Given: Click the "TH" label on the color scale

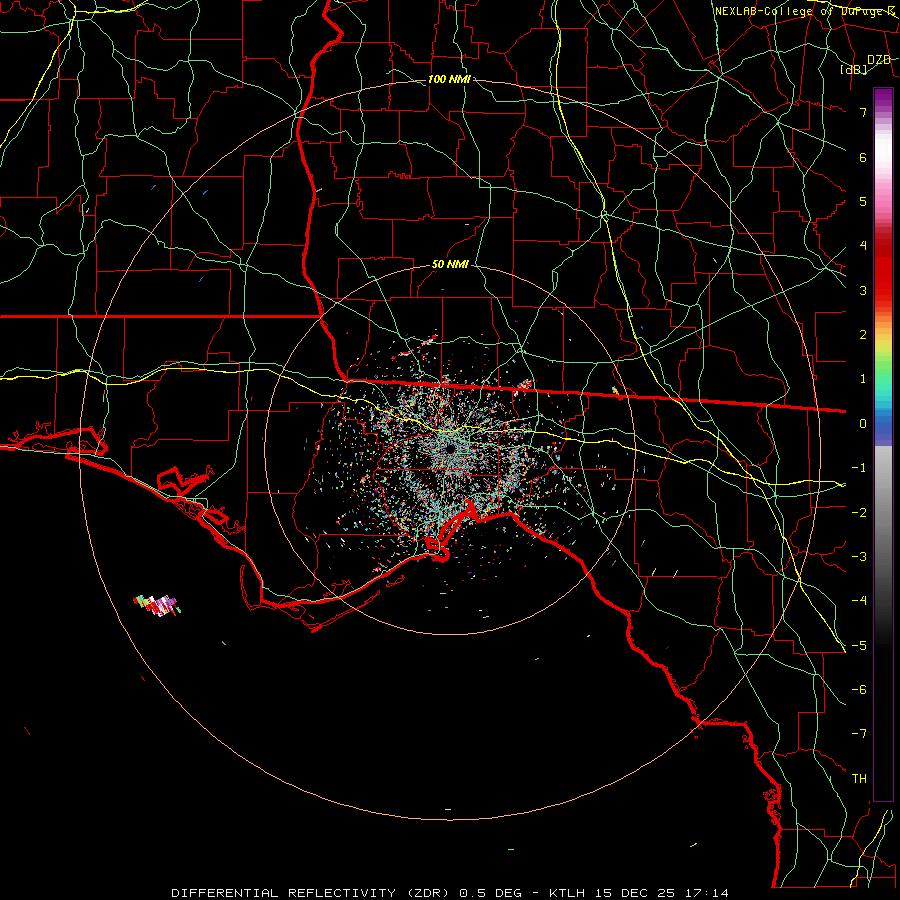Looking at the screenshot, I should coord(859,778).
